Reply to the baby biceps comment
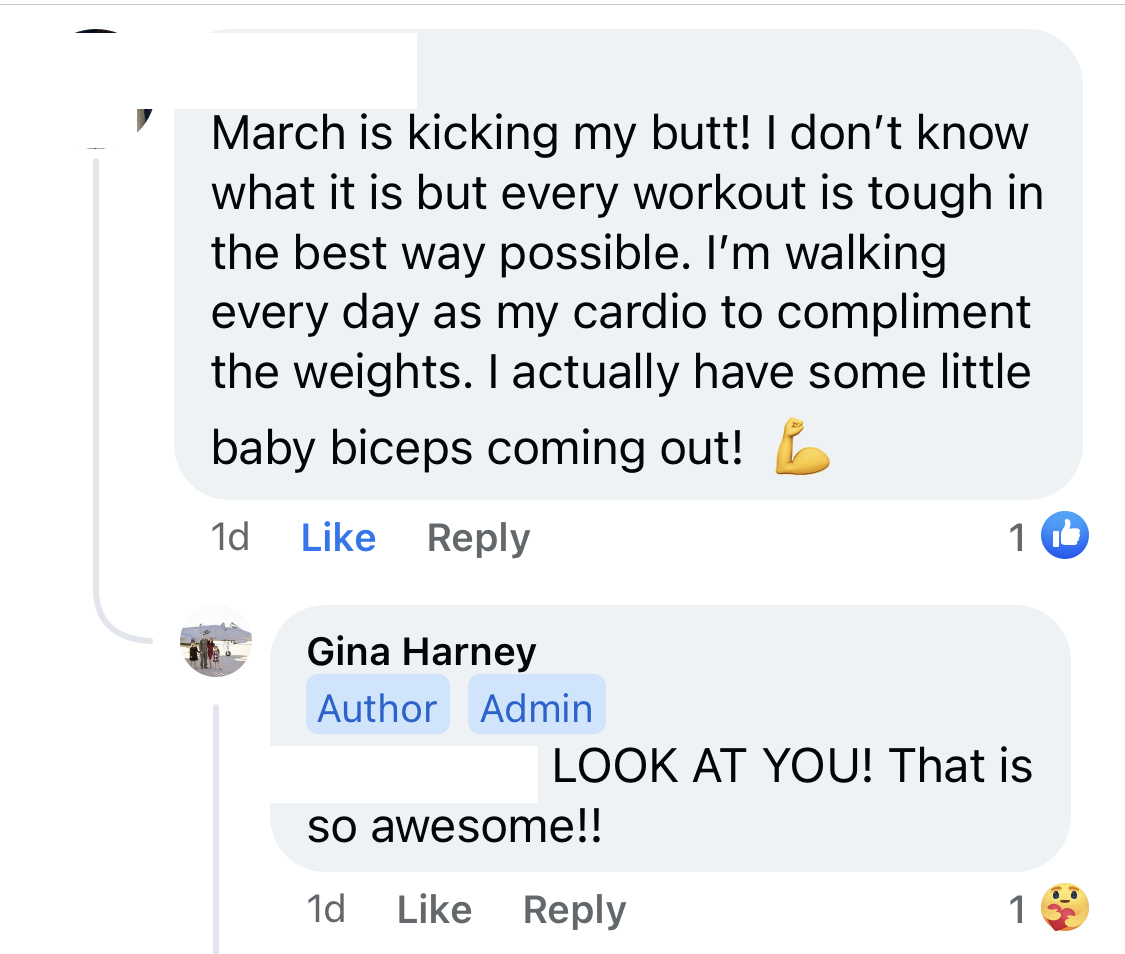Screen dimensions: 1125x954 [478, 538]
